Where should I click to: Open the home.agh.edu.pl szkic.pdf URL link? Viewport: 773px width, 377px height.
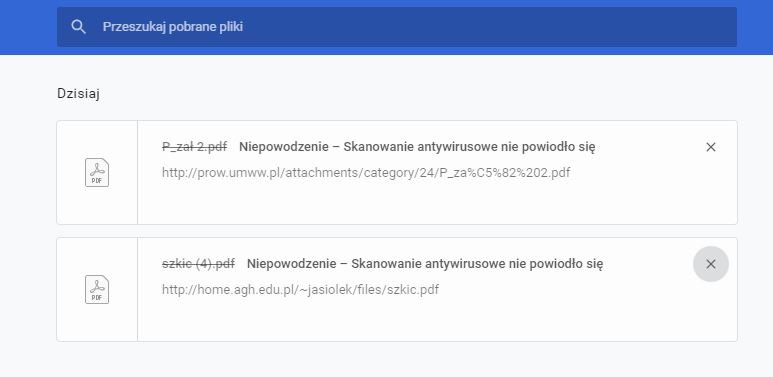point(300,289)
